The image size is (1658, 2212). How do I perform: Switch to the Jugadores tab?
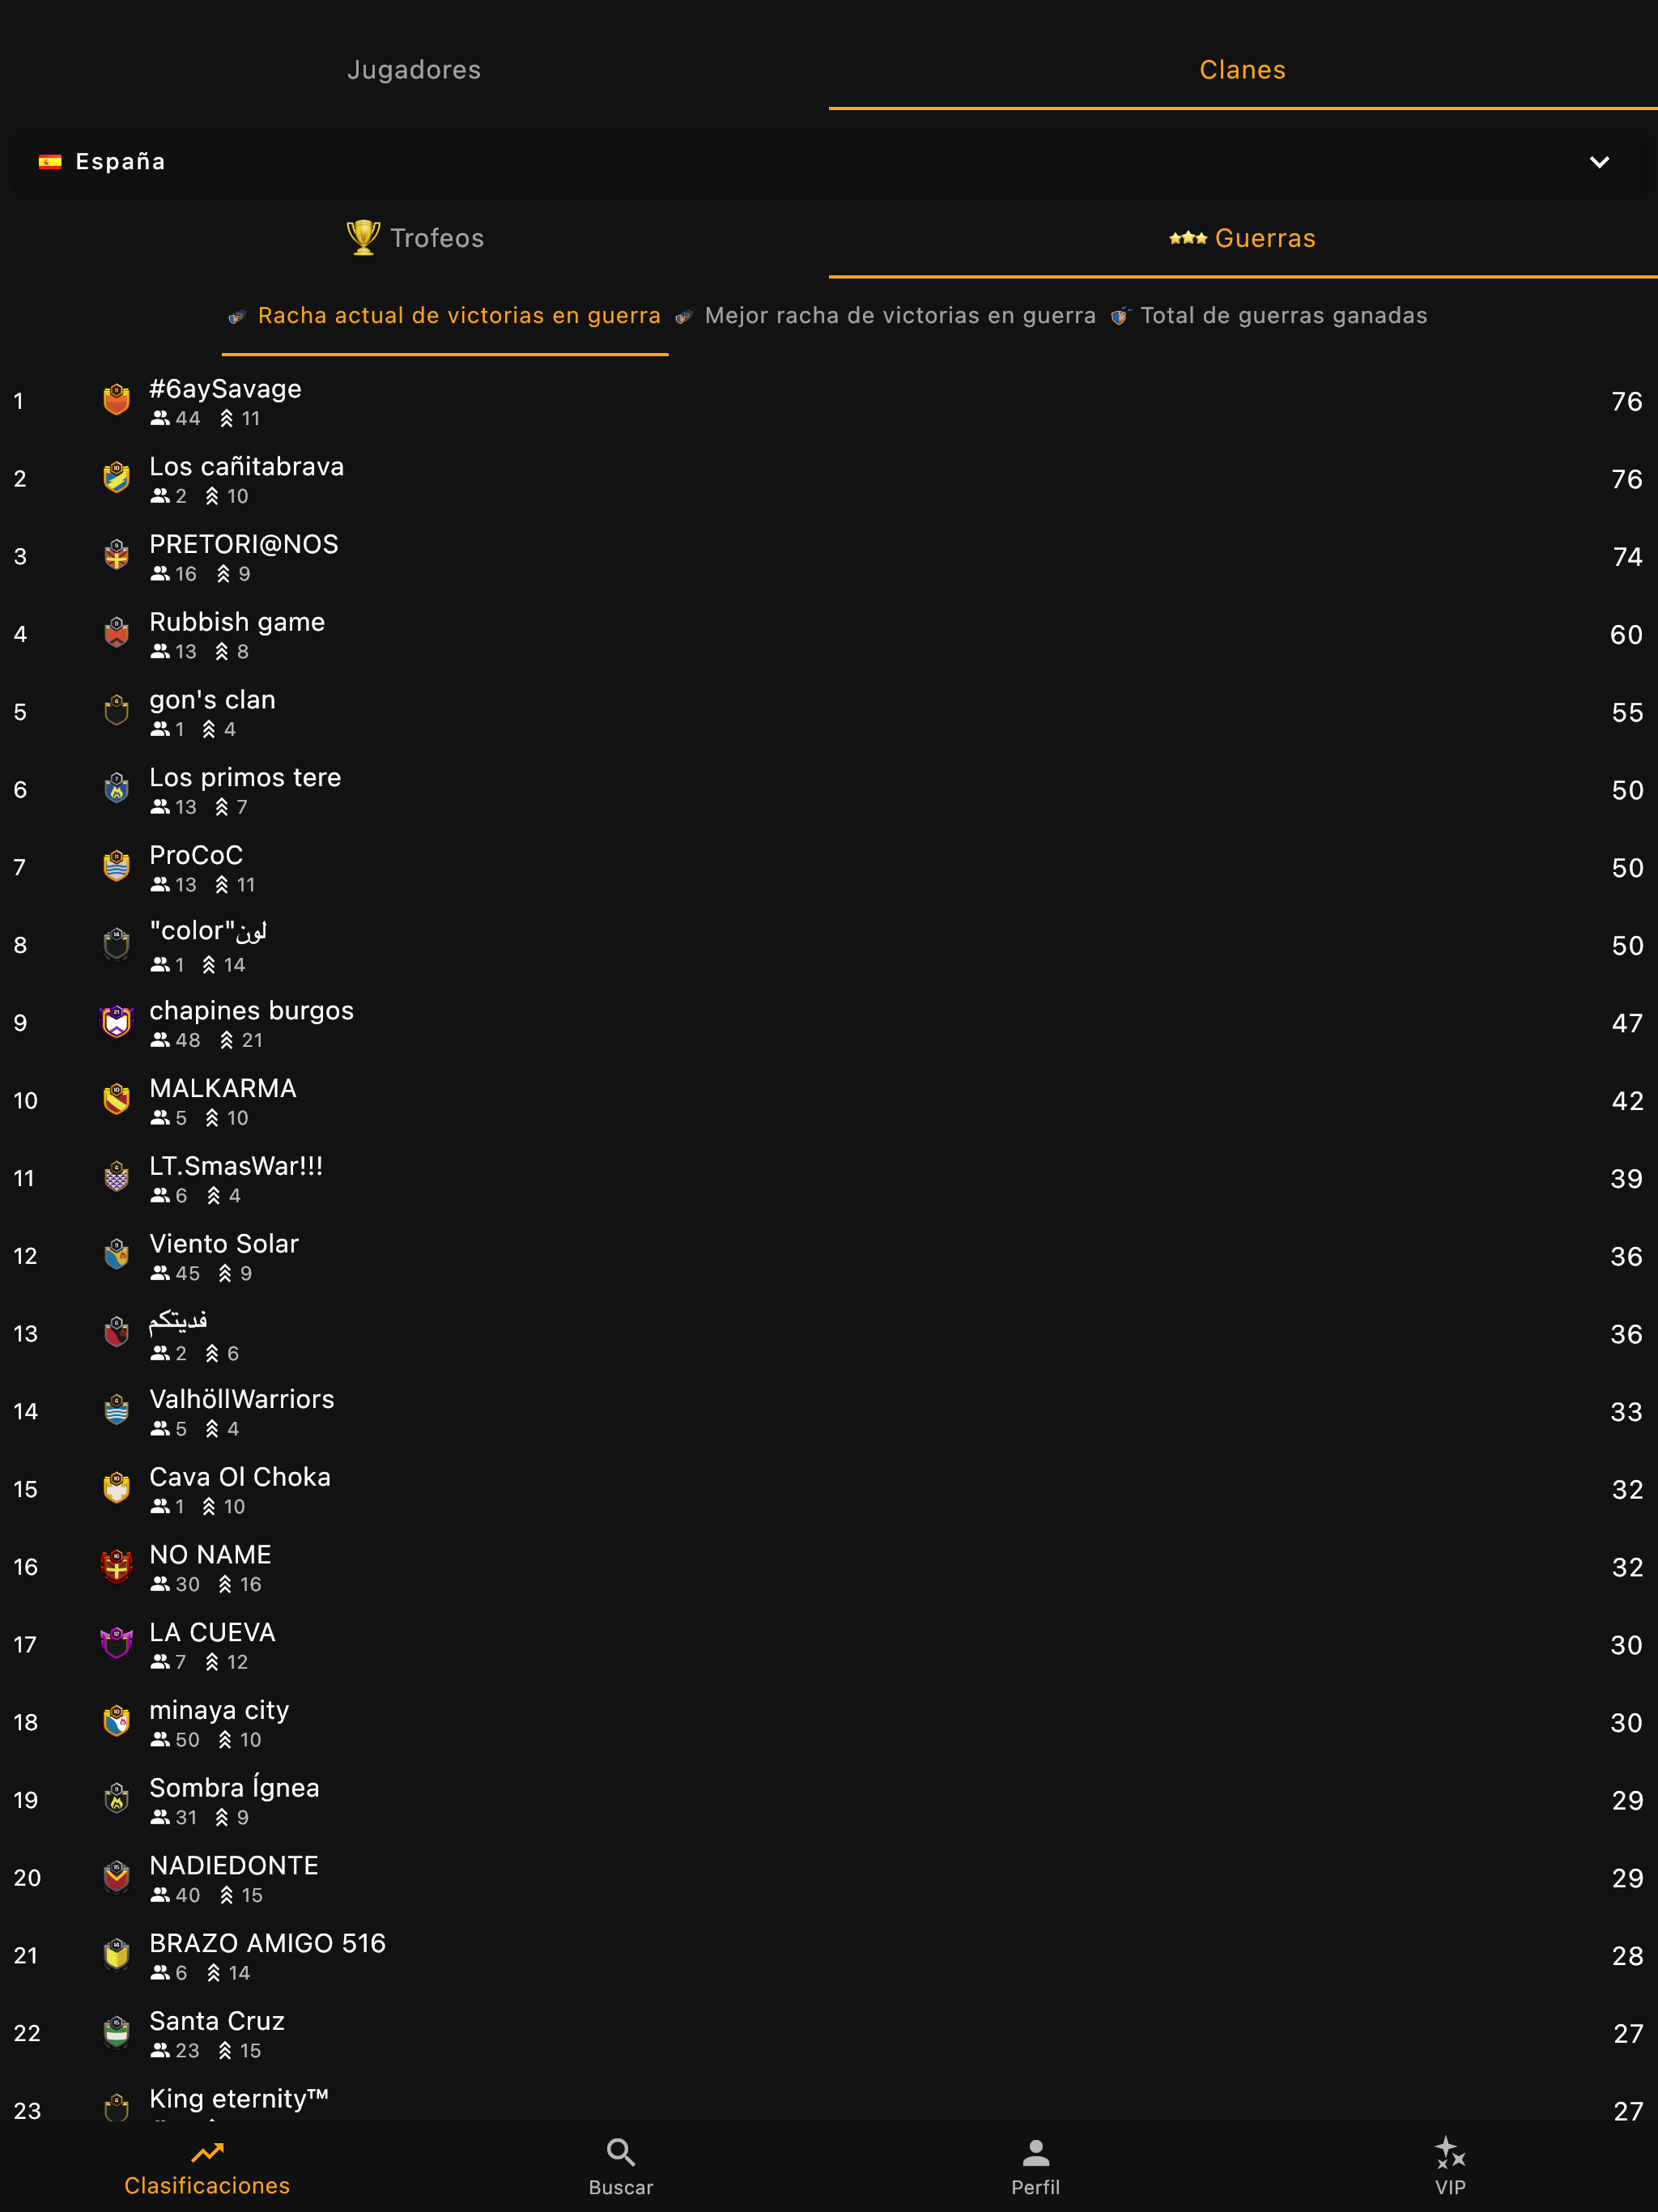pyautogui.click(x=414, y=70)
